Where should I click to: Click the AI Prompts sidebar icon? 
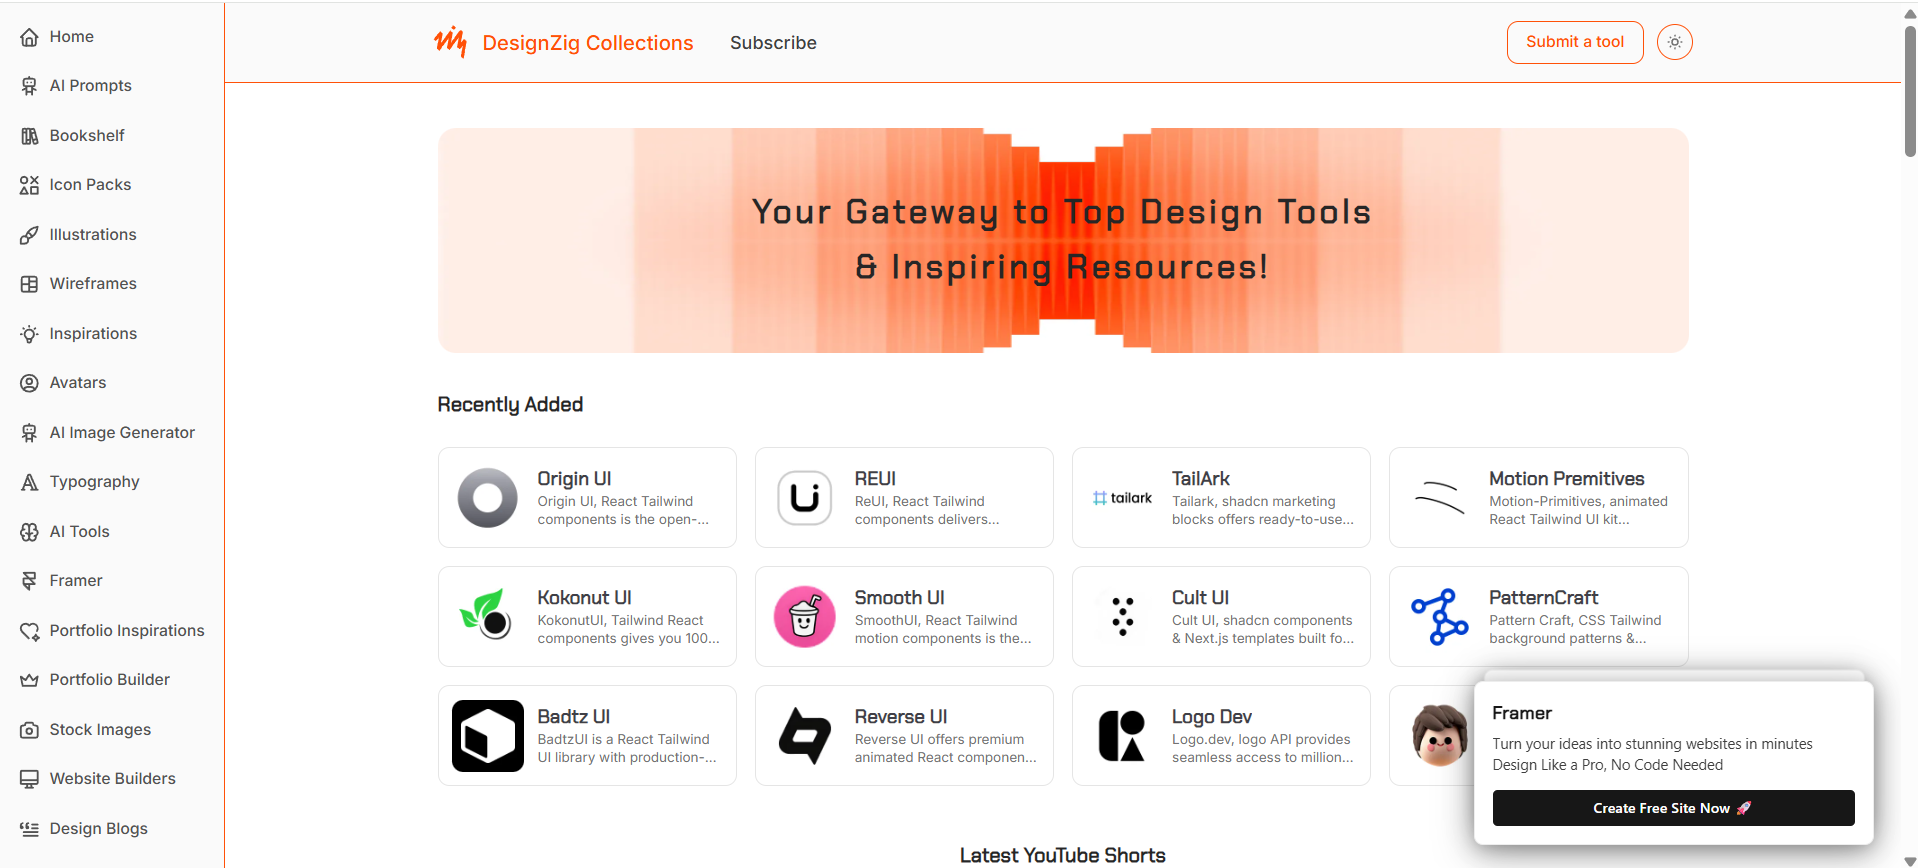[x=29, y=86]
